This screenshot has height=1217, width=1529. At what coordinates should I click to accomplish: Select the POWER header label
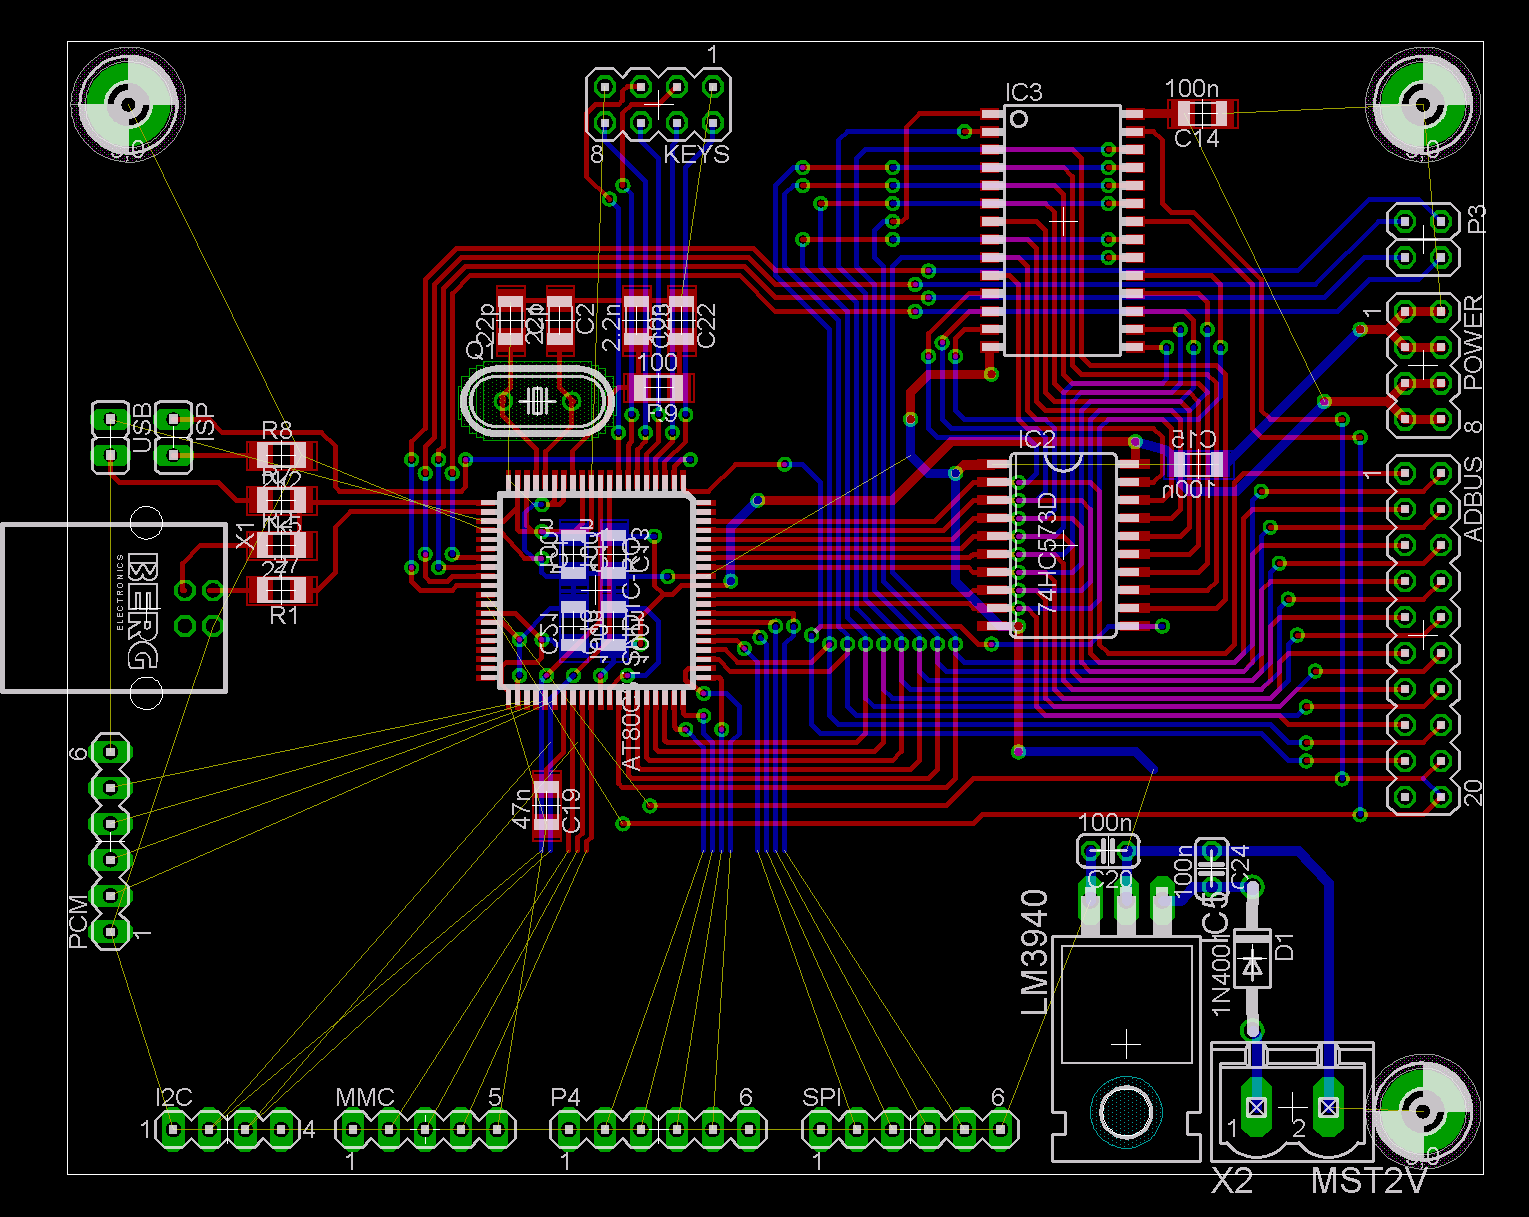tap(1474, 343)
